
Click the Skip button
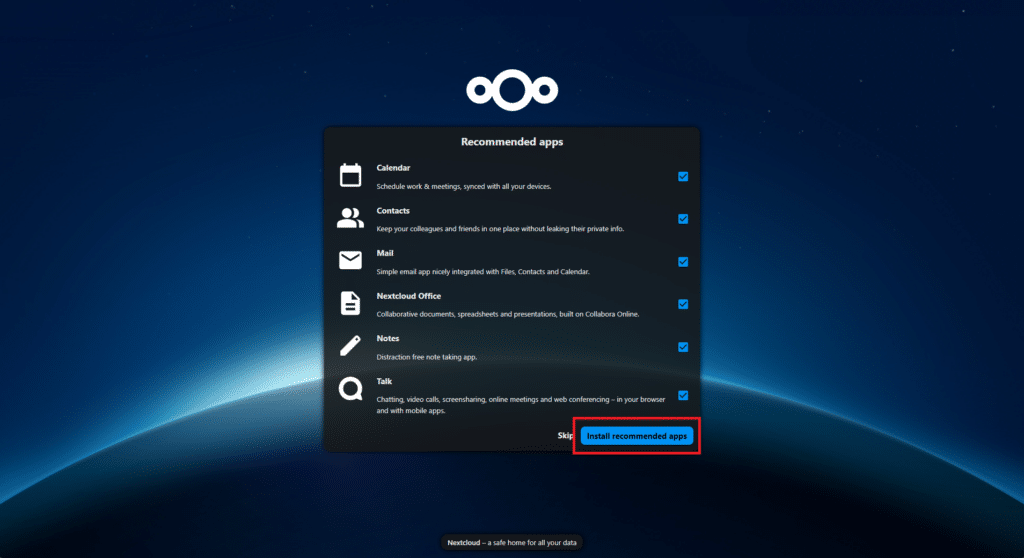pos(565,436)
